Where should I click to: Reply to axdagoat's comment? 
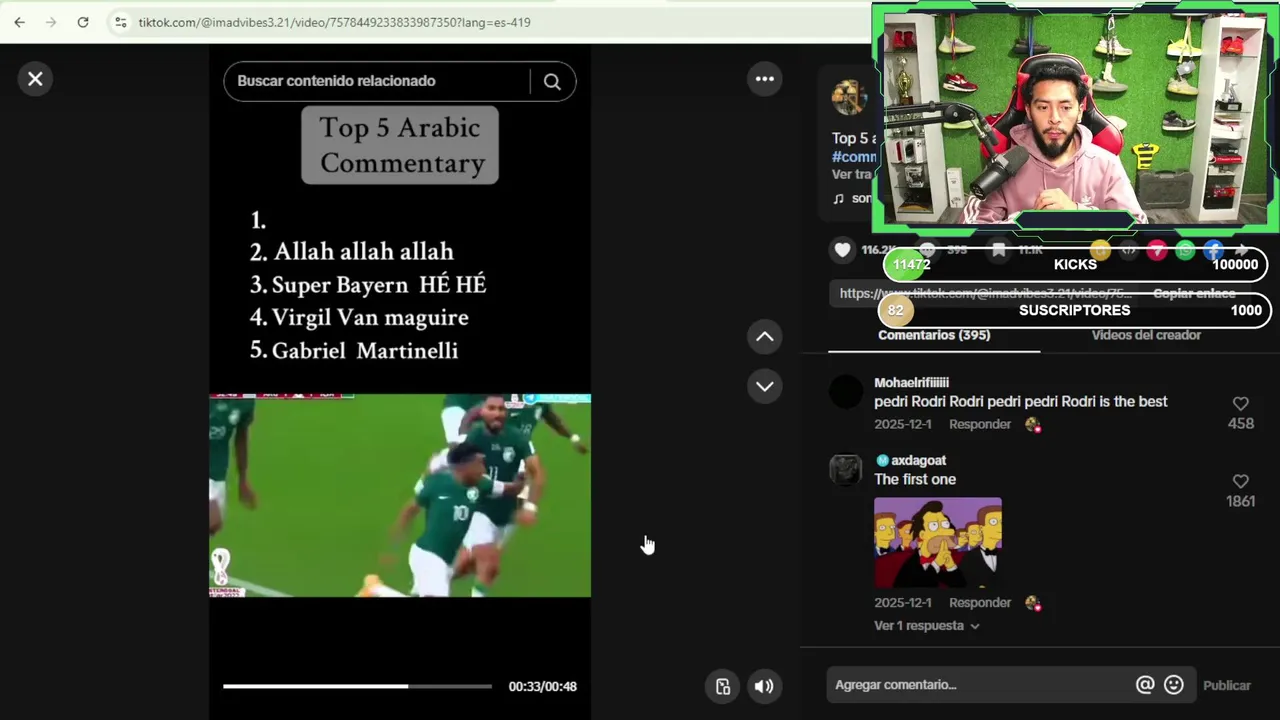pos(980,603)
